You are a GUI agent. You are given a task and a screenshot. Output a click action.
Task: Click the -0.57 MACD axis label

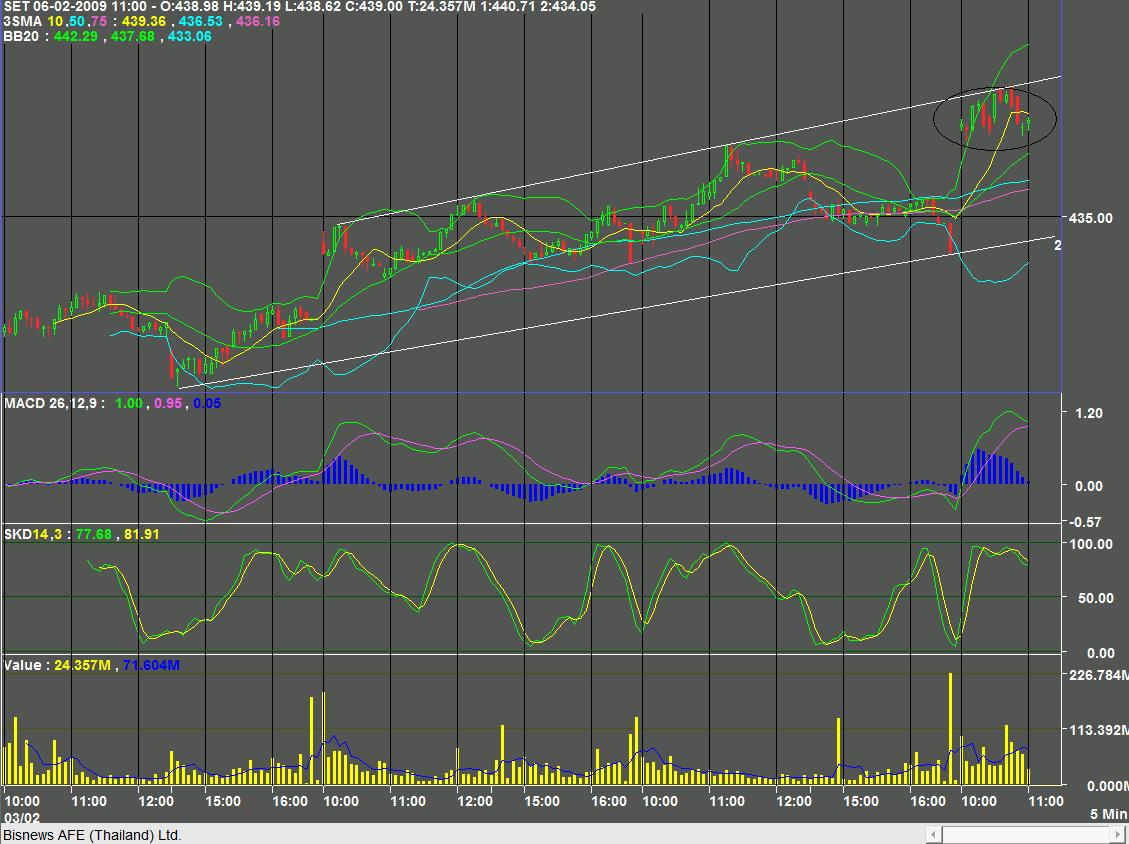coord(1087,522)
